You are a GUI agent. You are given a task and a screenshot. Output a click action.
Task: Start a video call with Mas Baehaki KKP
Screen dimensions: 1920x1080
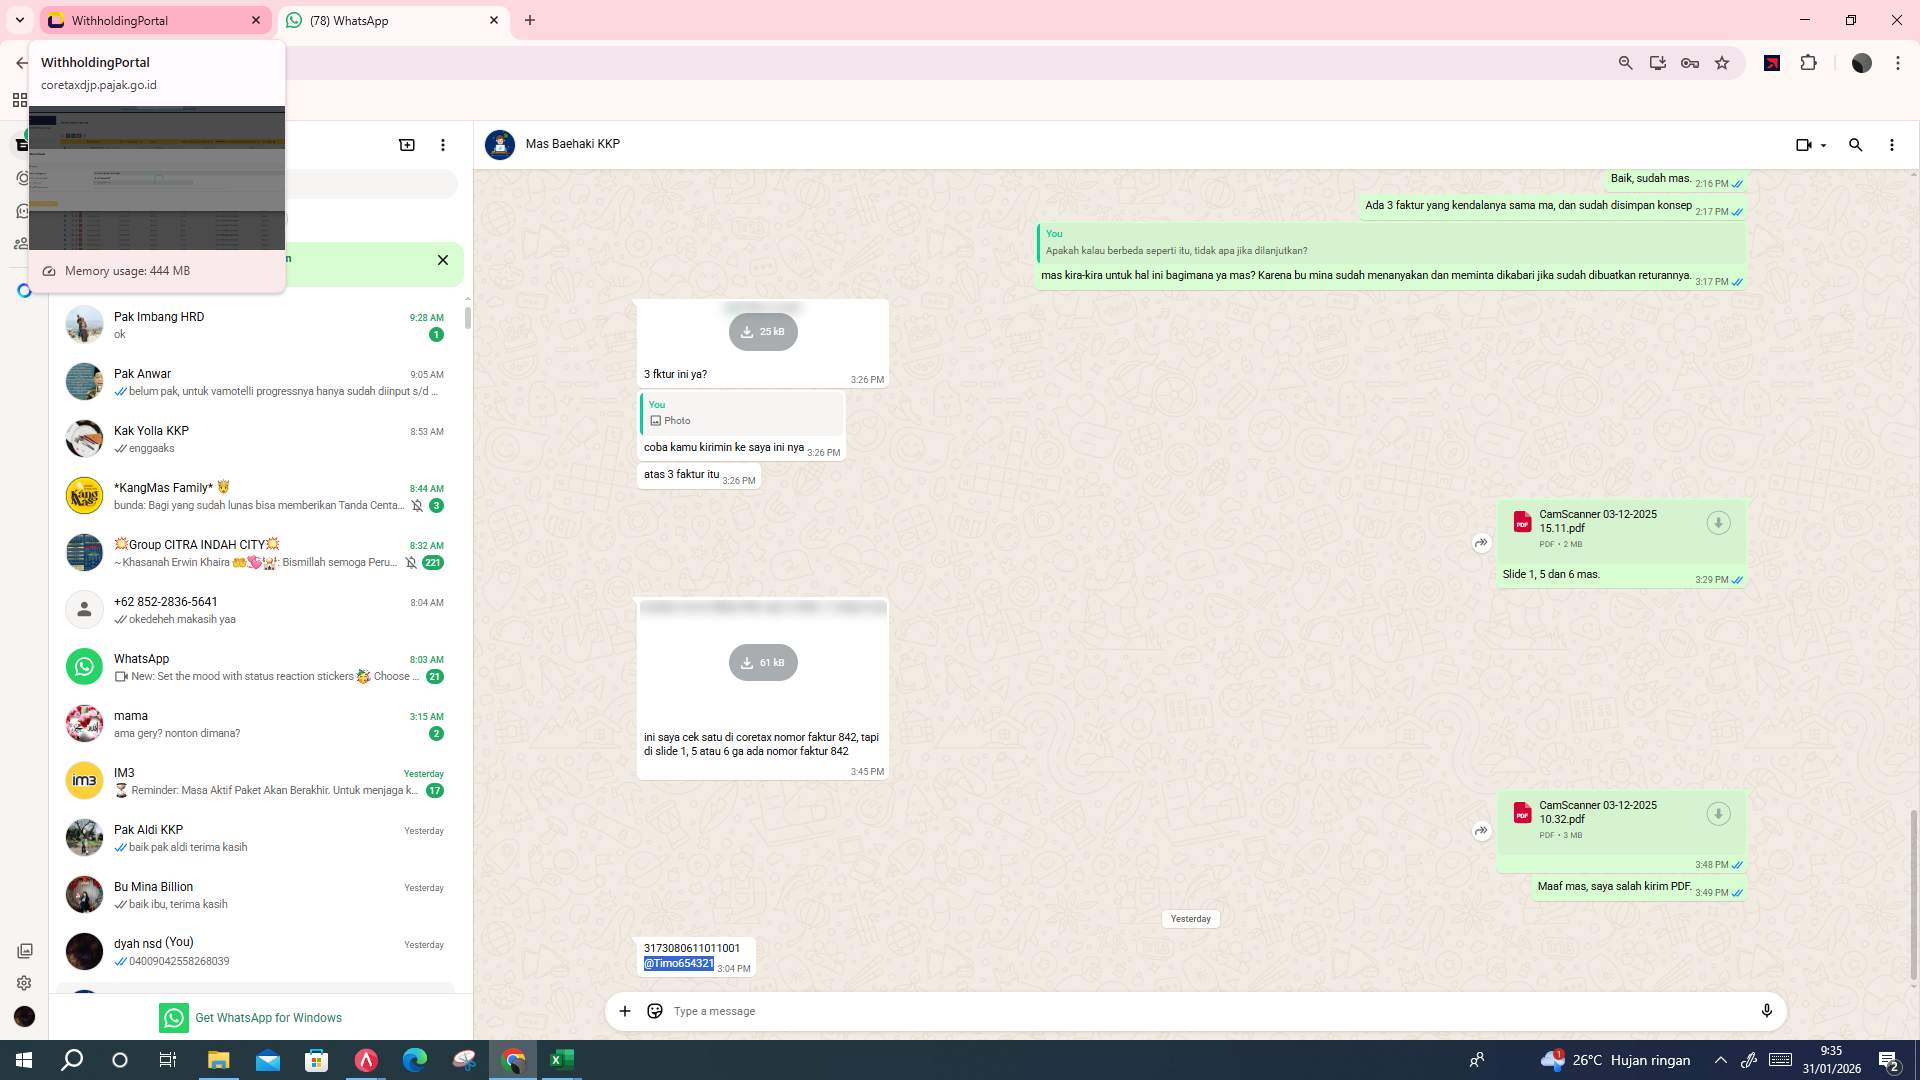pos(1803,145)
